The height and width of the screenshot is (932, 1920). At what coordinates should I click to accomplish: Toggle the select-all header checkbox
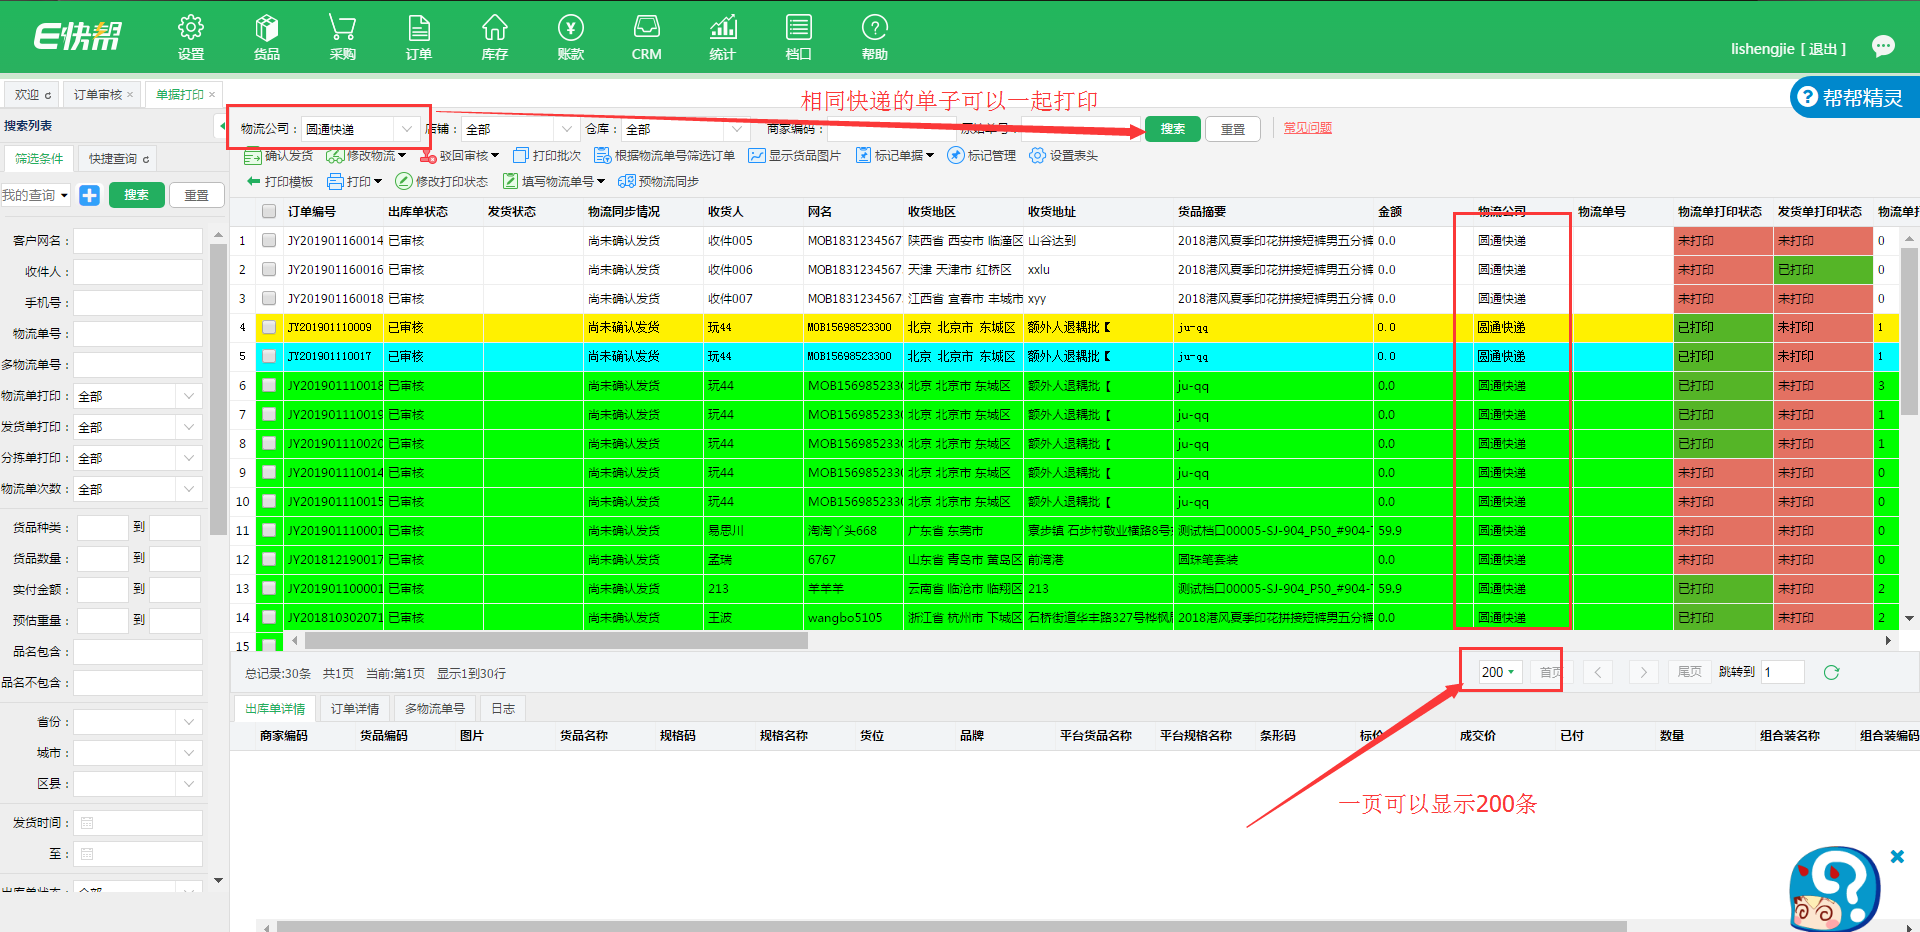coord(269,211)
